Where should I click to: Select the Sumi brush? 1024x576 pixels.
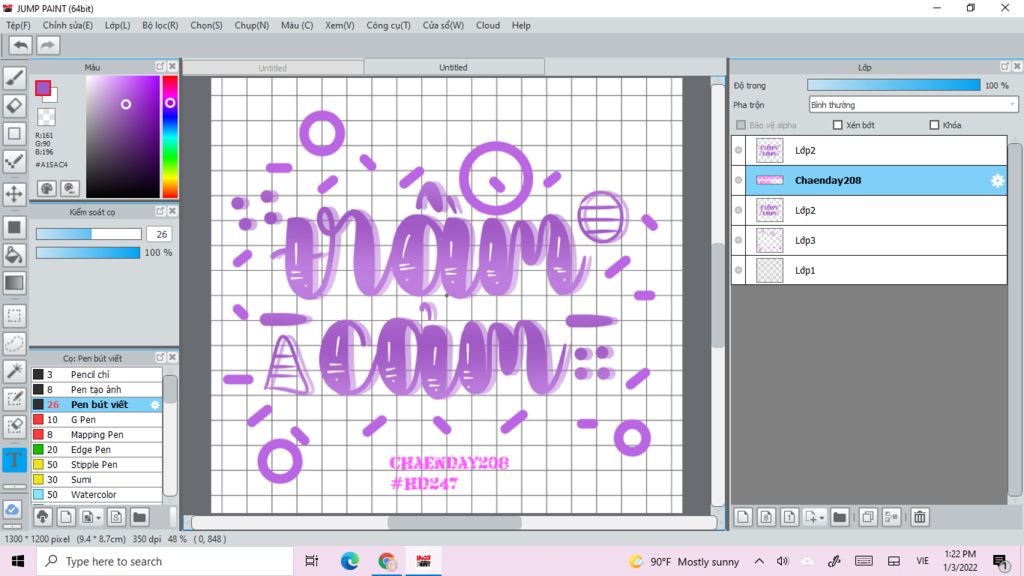(x=97, y=480)
